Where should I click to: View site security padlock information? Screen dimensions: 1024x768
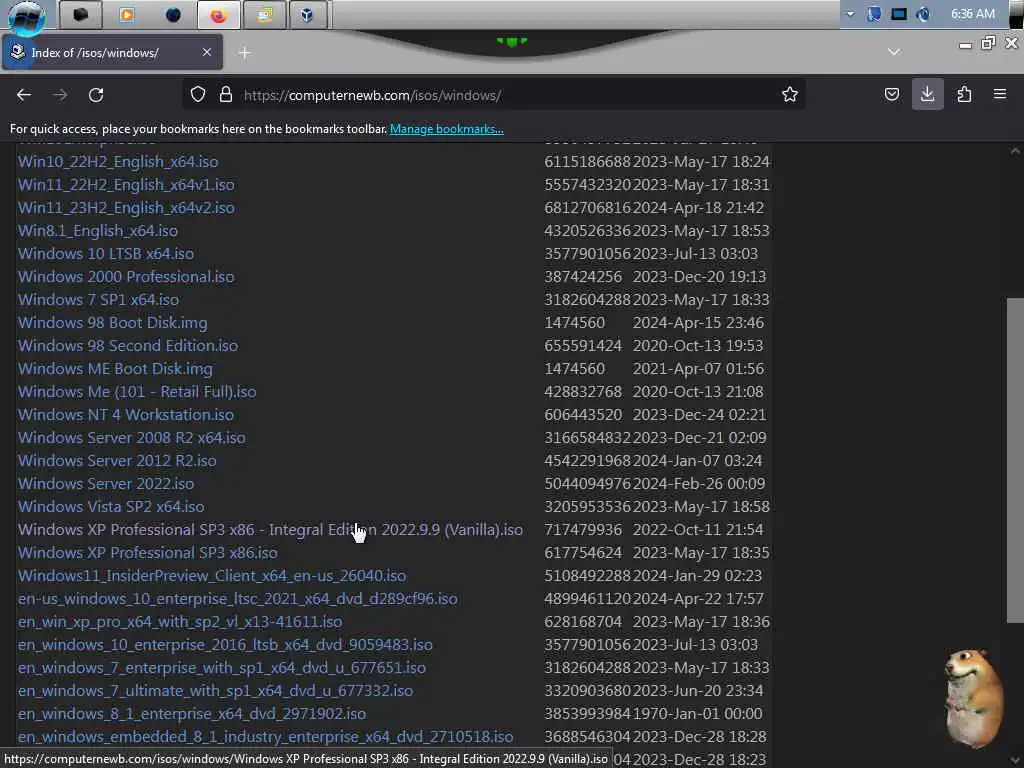[x=226, y=95]
